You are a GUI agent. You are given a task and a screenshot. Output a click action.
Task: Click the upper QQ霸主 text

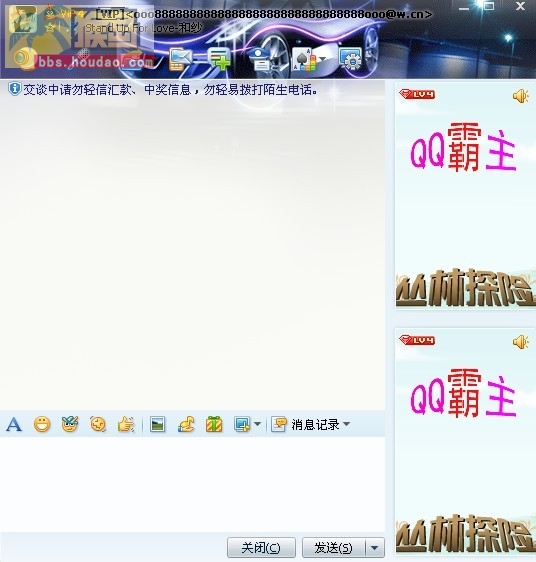click(x=463, y=147)
